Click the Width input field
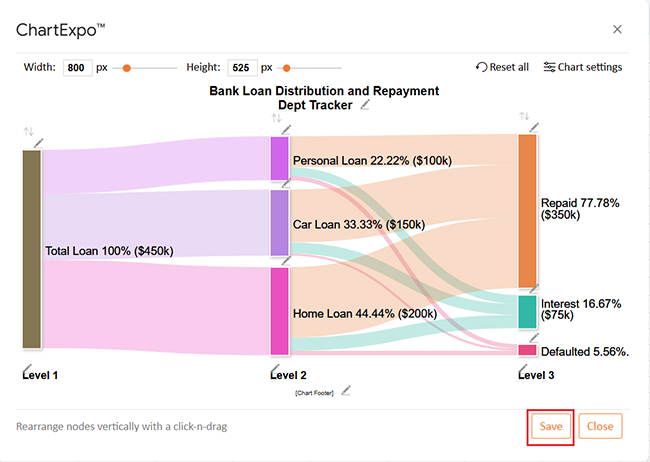 (76, 68)
